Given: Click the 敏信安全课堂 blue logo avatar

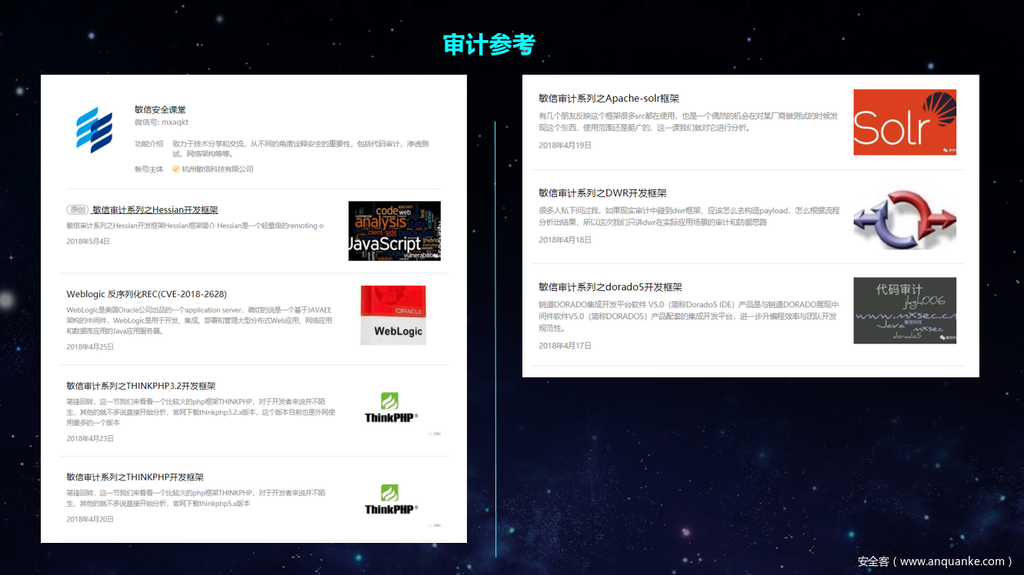Looking at the screenshot, I should (x=94, y=129).
